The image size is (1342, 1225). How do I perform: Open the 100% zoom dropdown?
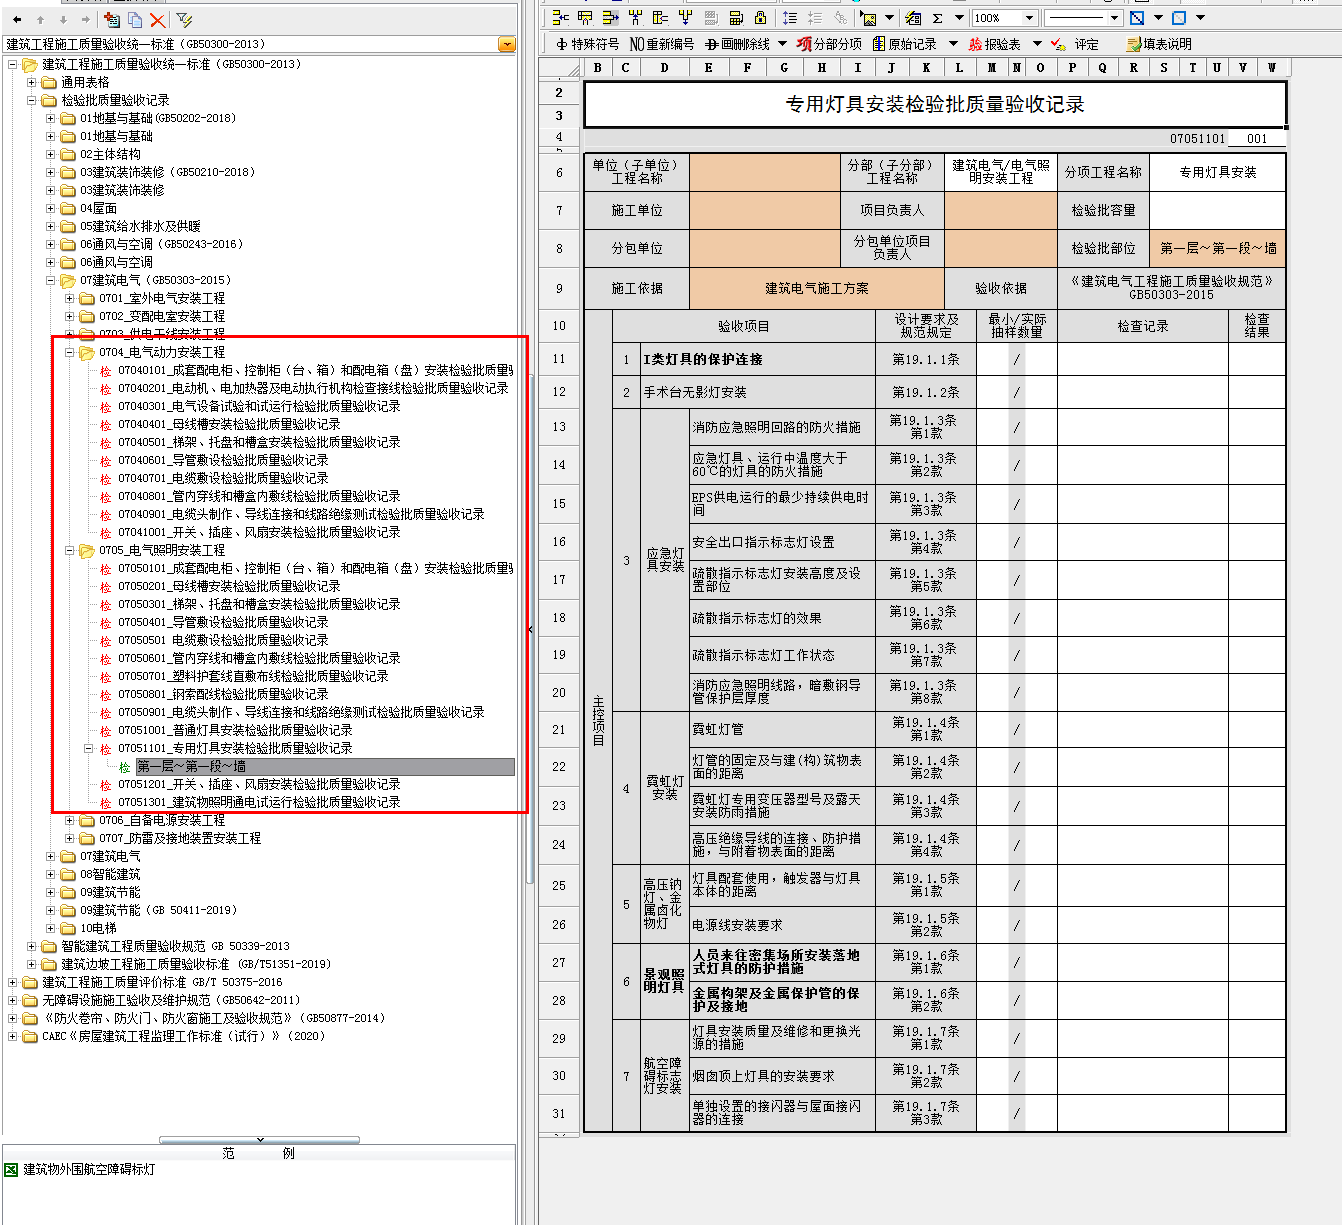click(x=1030, y=18)
